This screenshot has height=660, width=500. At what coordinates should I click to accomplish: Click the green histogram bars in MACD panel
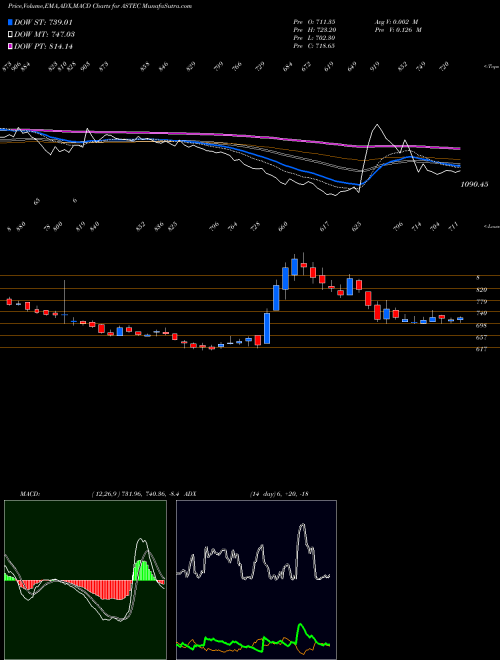point(143,571)
